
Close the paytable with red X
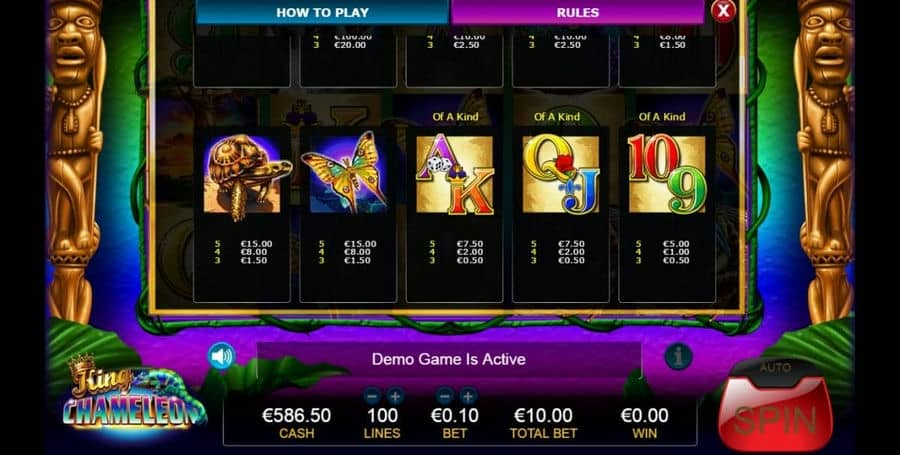click(x=723, y=10)
